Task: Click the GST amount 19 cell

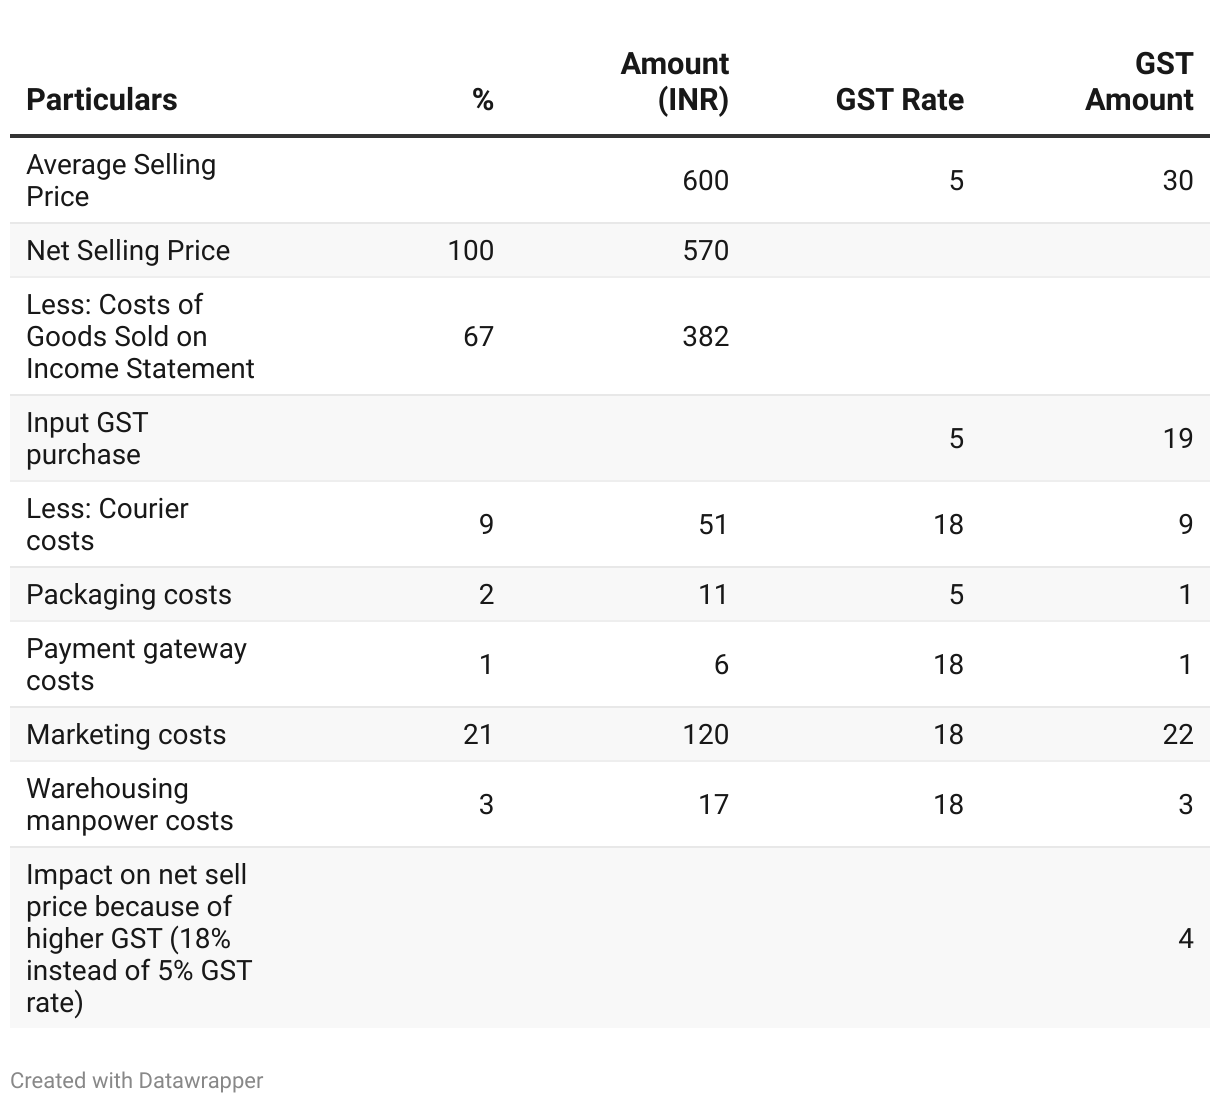Action: (x=1177, y=438)
